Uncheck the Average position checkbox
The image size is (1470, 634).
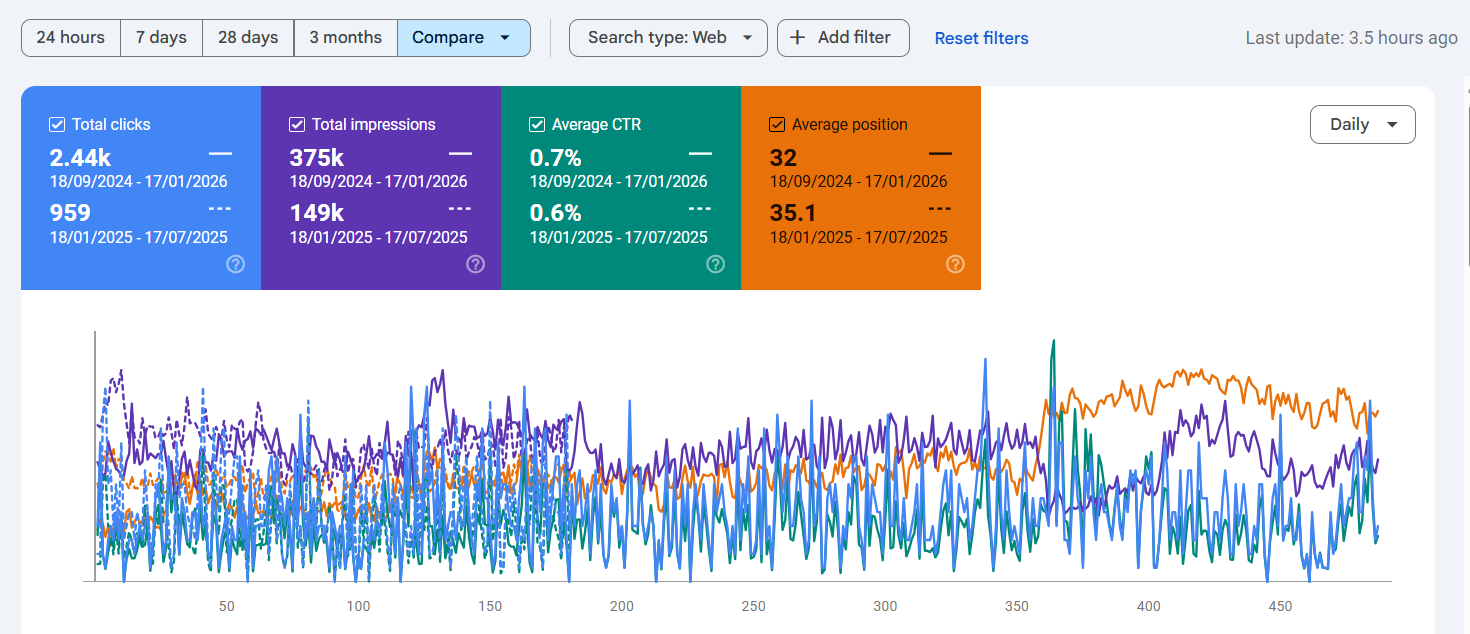[776, 124]
